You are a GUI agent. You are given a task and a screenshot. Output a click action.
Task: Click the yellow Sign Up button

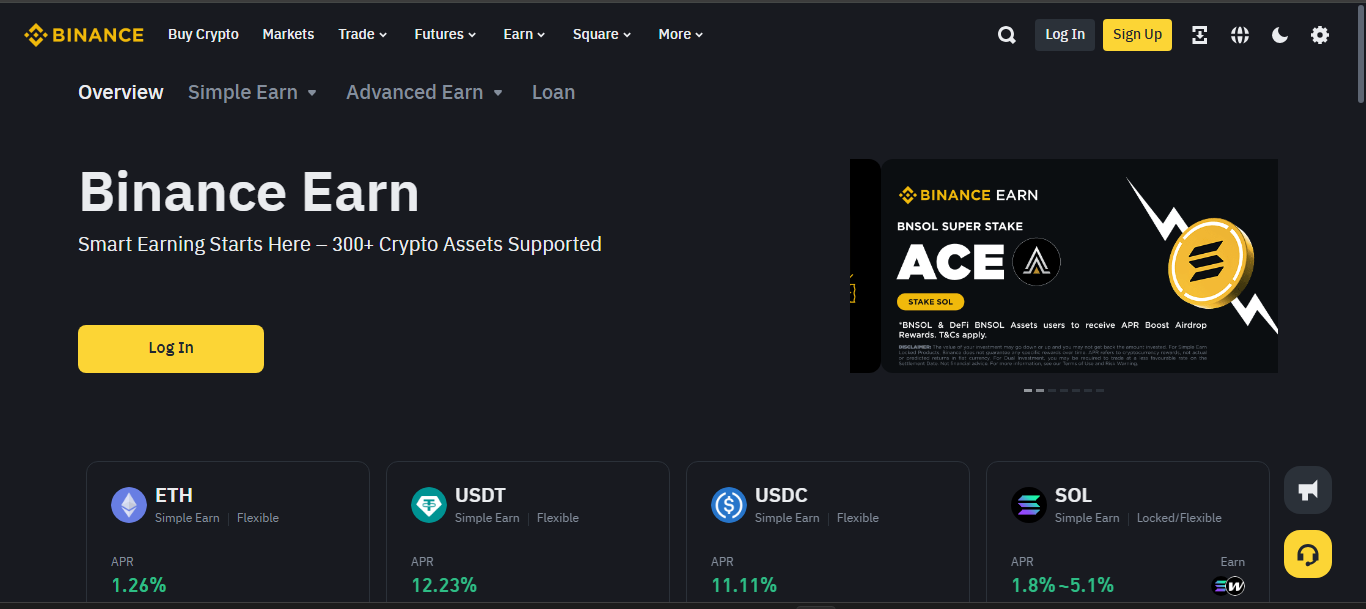(x=1137, y=35)
